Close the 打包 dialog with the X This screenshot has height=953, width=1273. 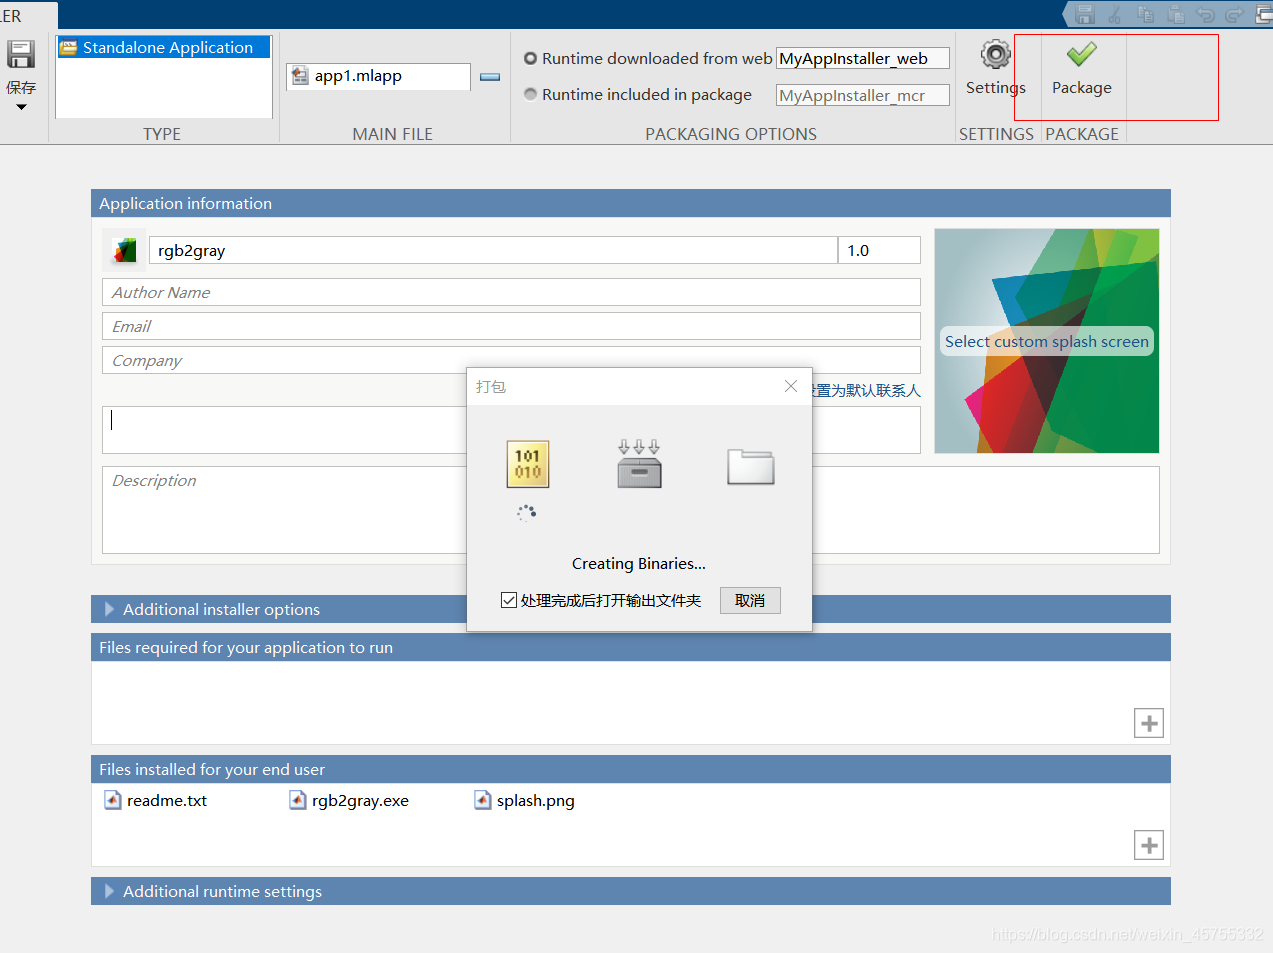click(x=791, y=386)
